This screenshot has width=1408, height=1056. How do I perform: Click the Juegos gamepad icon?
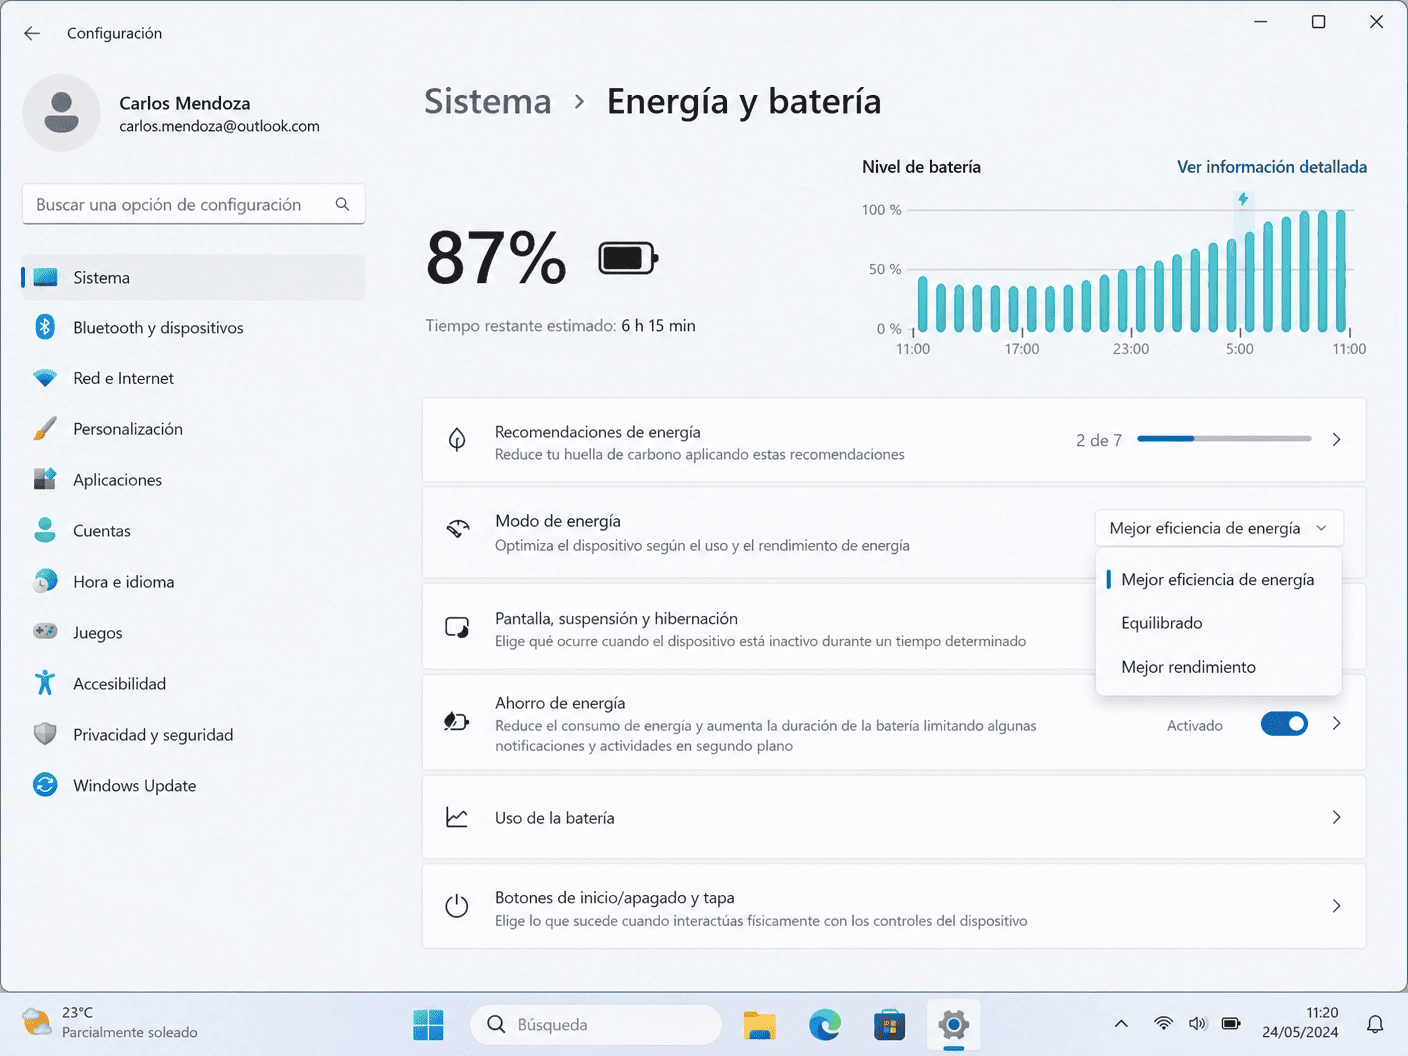(x=45, y=632)
